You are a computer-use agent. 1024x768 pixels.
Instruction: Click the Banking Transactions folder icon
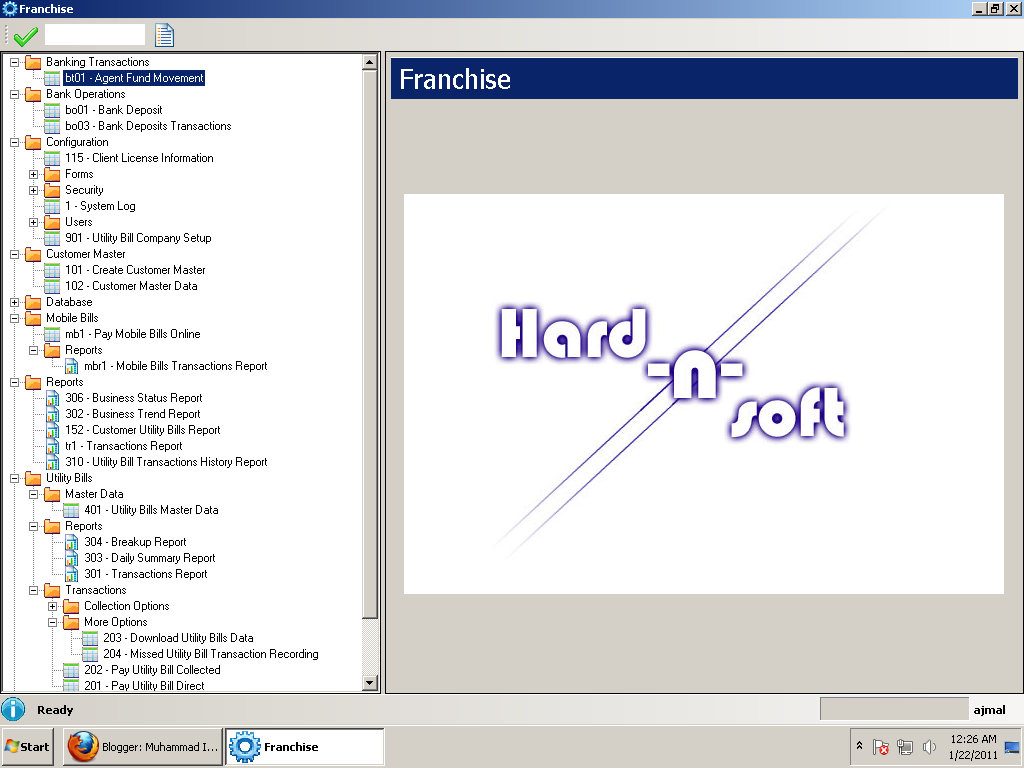(33, 62)
